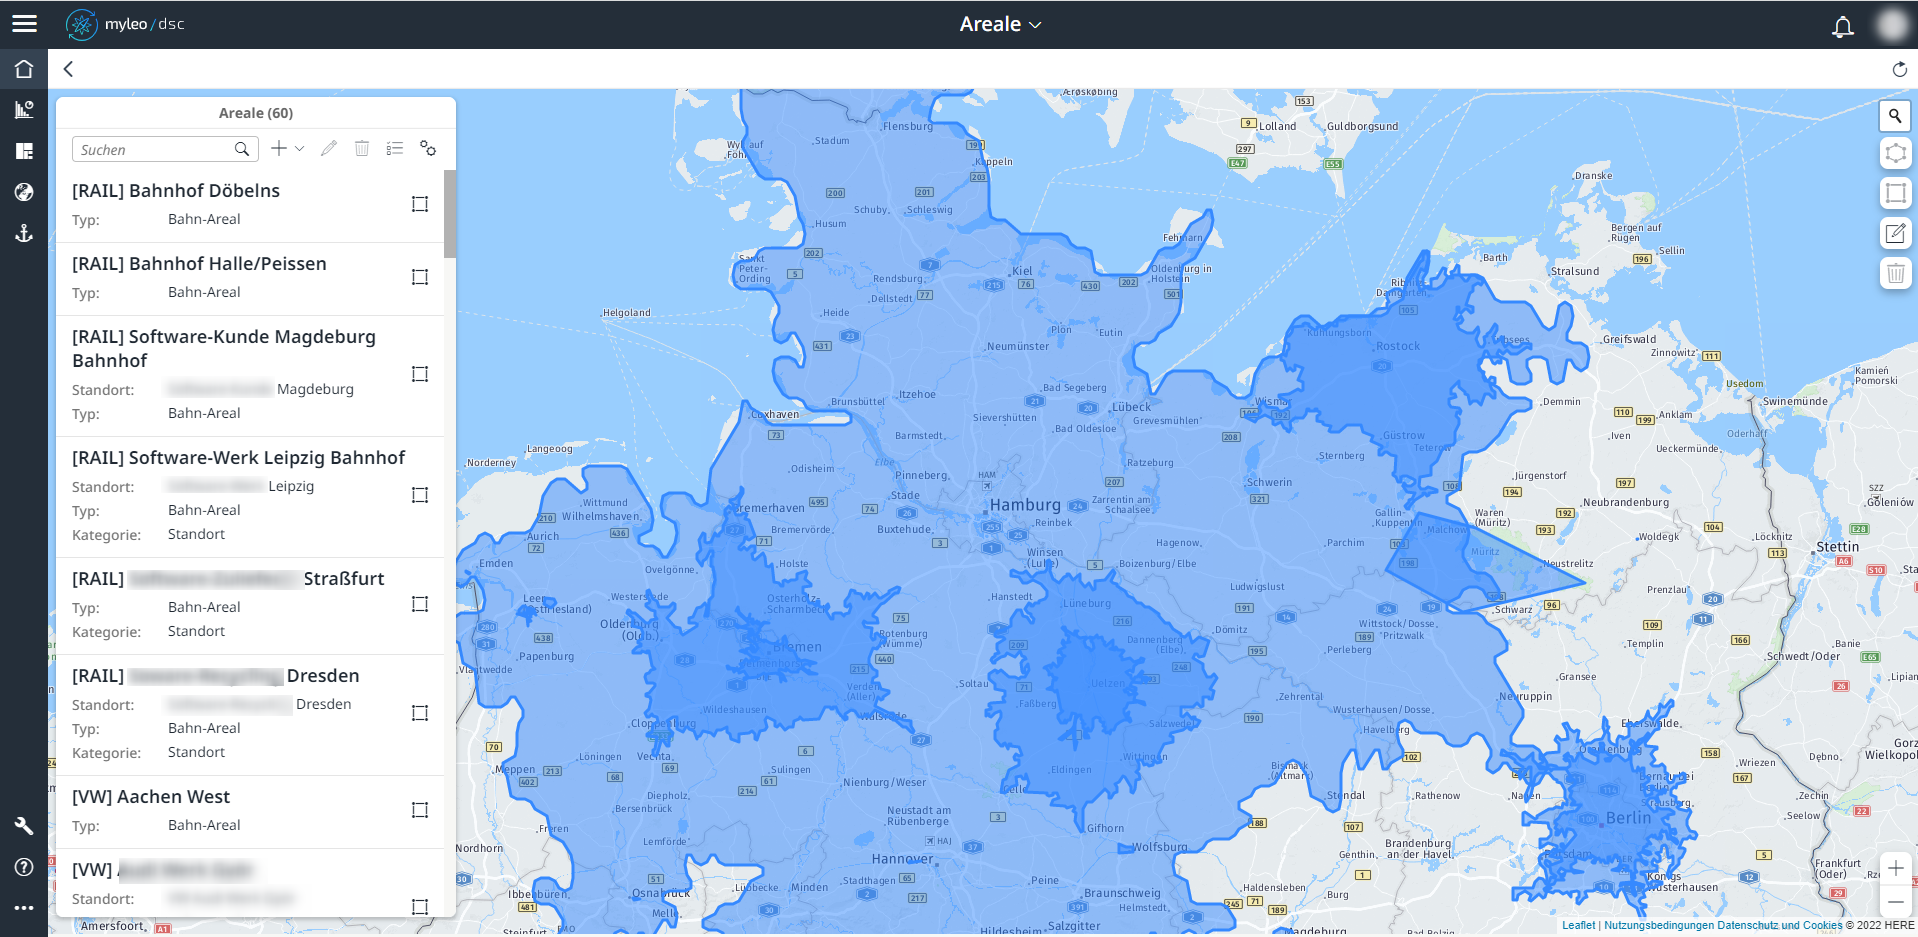Show area for Bahnhof Halle/Peissen
The width and height of the screenshot is (1918, 937).
click(x=420, y=277)
